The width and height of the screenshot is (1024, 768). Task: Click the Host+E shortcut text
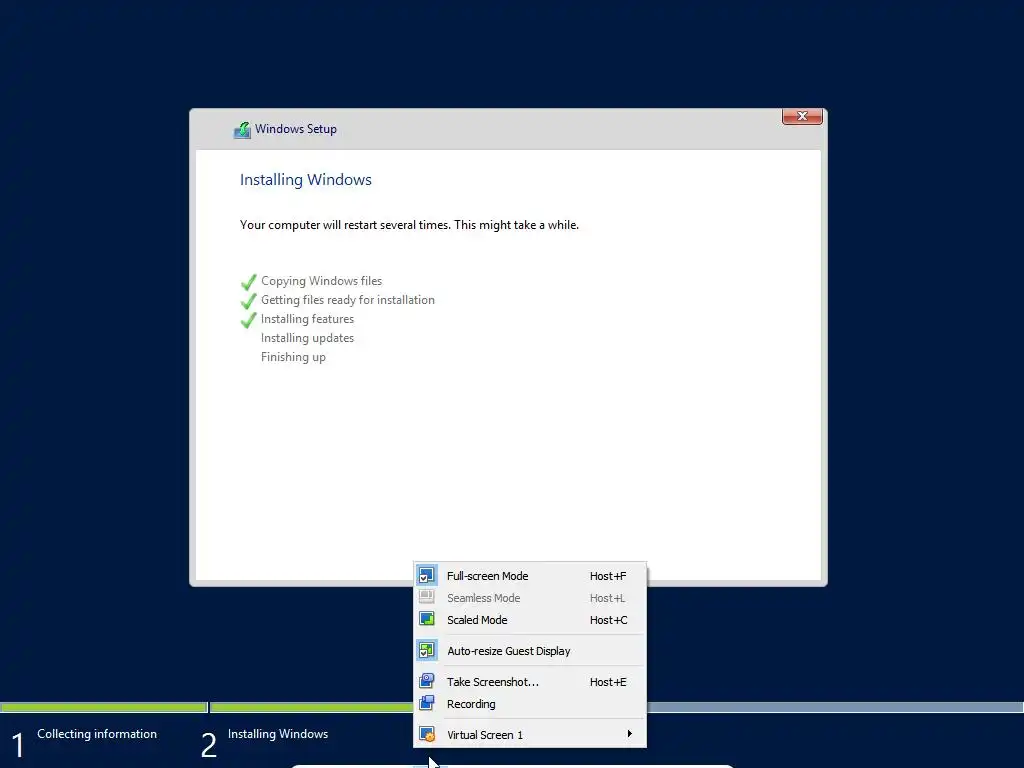pyautogui.click(x=607, y=682)
